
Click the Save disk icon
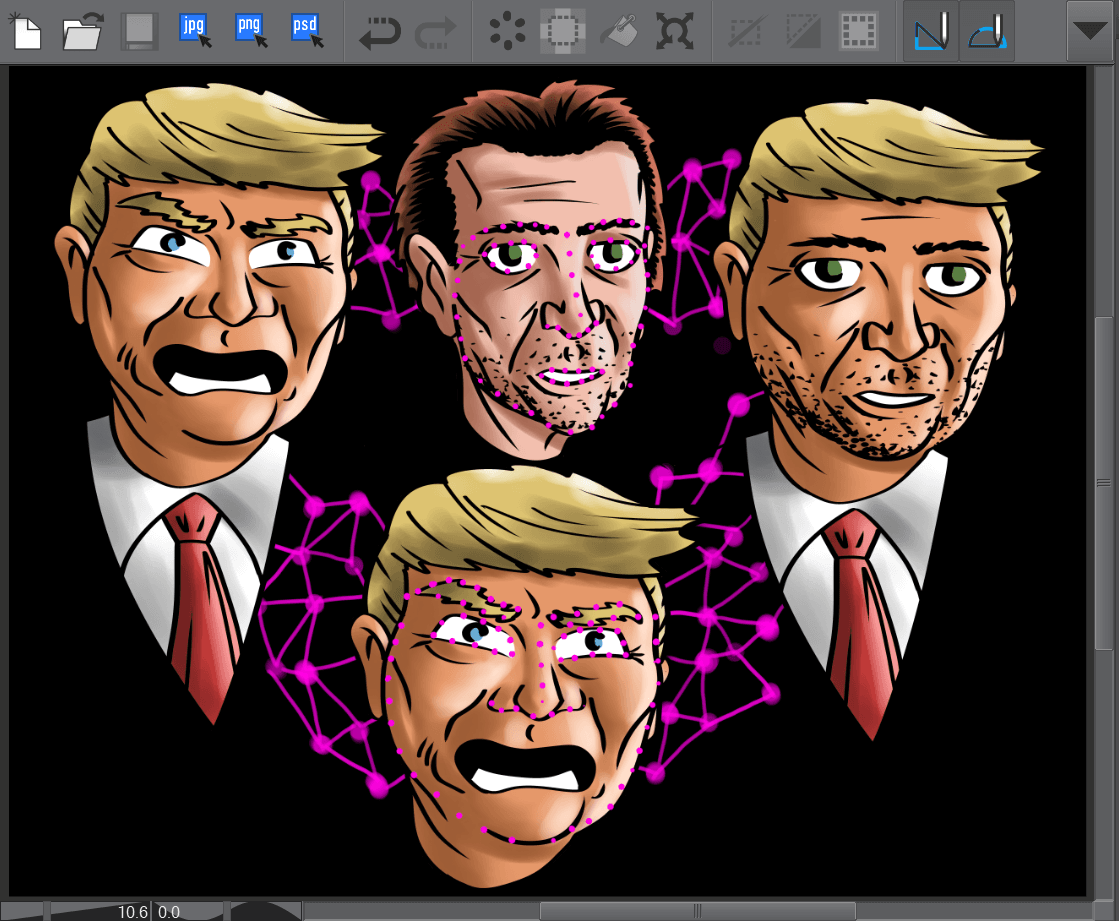click(x=137, y=31)
